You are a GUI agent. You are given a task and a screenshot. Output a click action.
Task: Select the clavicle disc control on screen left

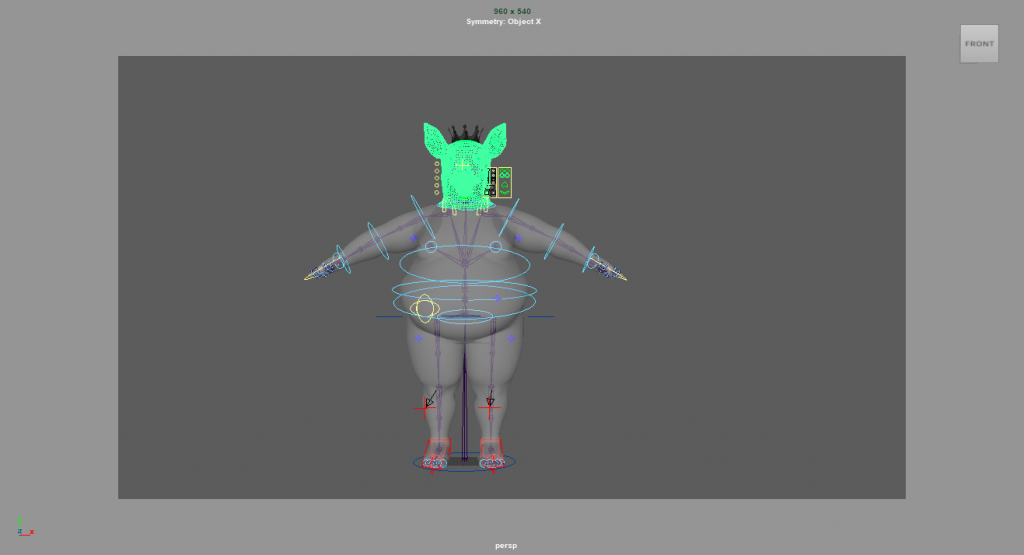click(423, 217)
